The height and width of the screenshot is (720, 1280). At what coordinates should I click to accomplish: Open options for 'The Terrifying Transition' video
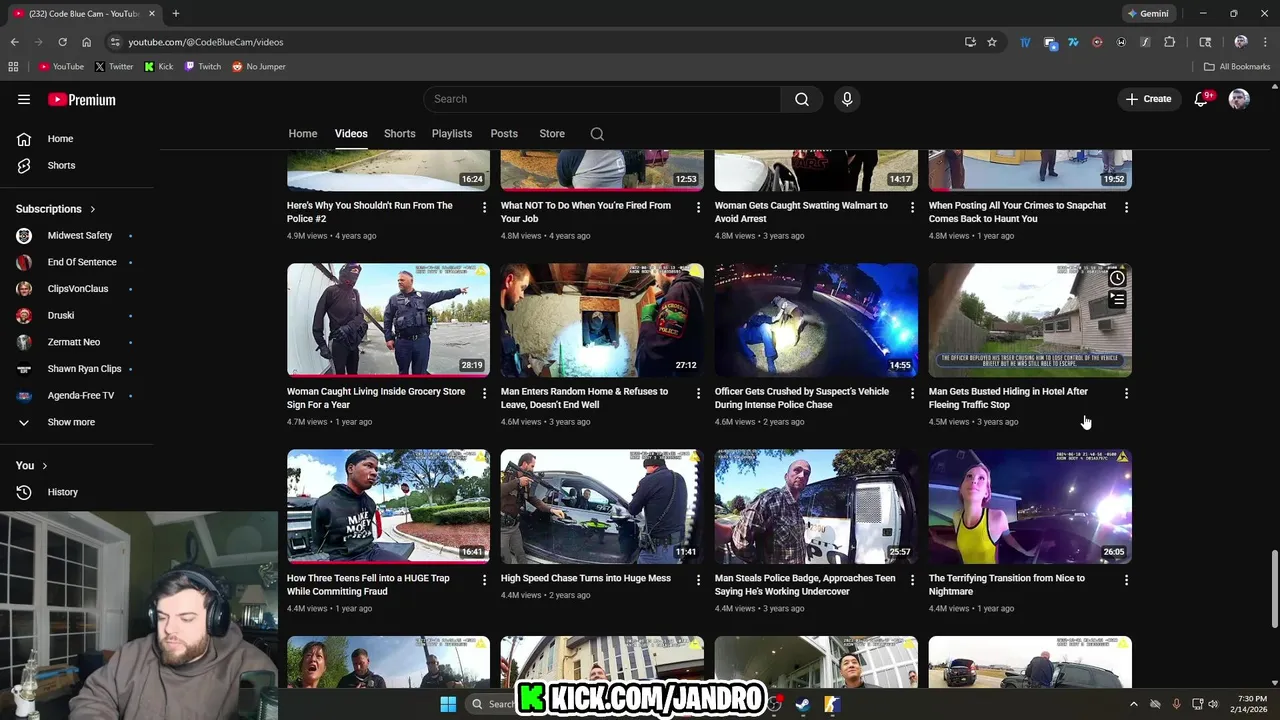click(x=1126, y=580)
